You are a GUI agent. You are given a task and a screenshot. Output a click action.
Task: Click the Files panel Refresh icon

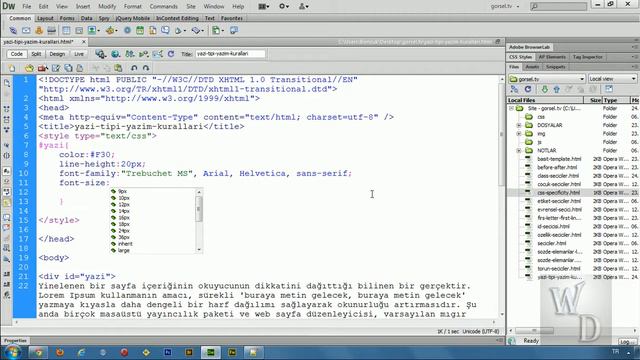click(528, 89)
